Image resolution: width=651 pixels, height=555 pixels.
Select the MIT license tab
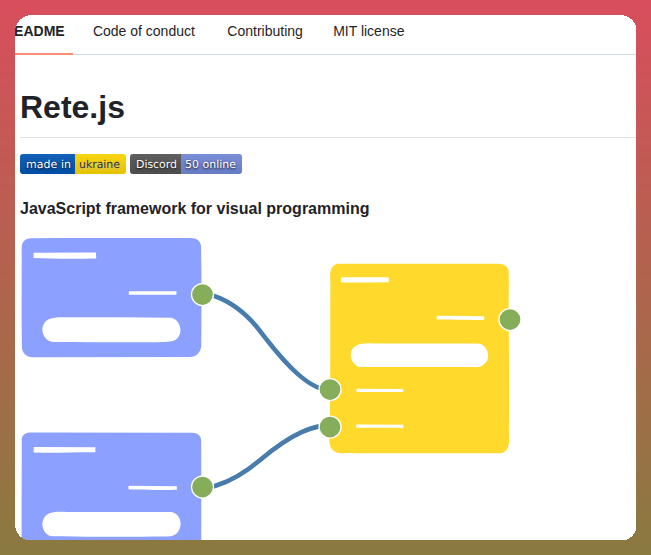(x=369, y=31)
